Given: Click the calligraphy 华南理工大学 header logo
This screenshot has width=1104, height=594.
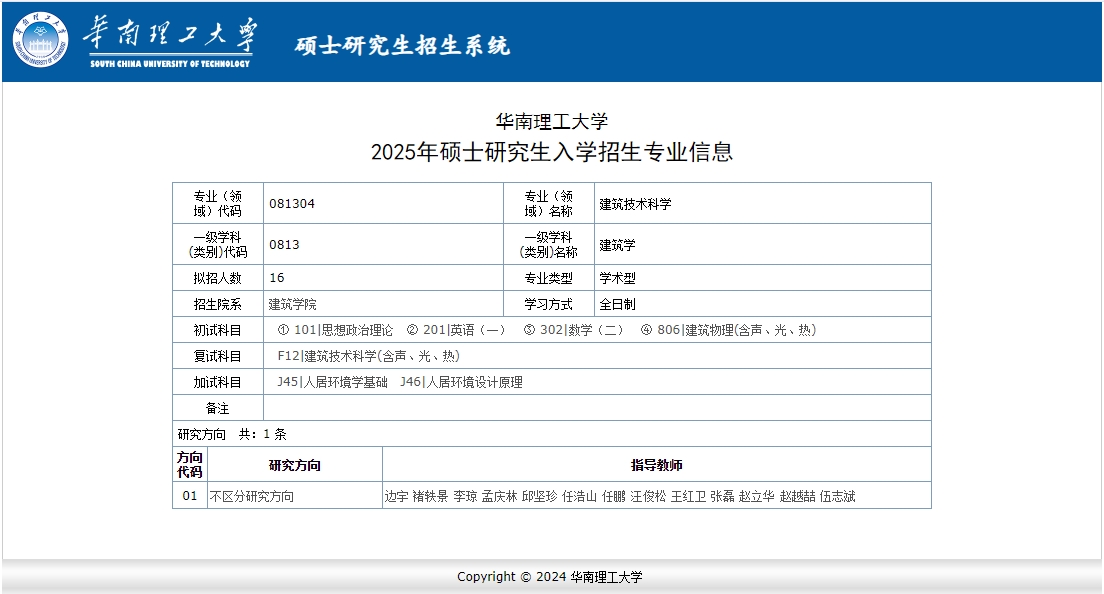Looking at the screenshot, I should click(170, 41).
